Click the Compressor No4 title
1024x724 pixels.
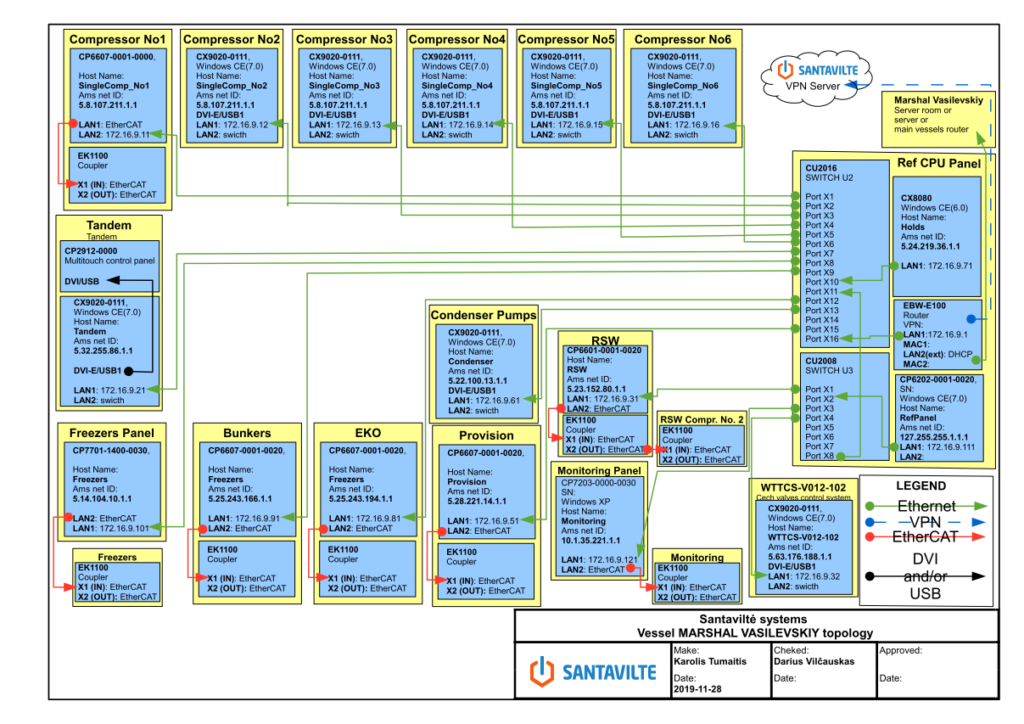457,39
